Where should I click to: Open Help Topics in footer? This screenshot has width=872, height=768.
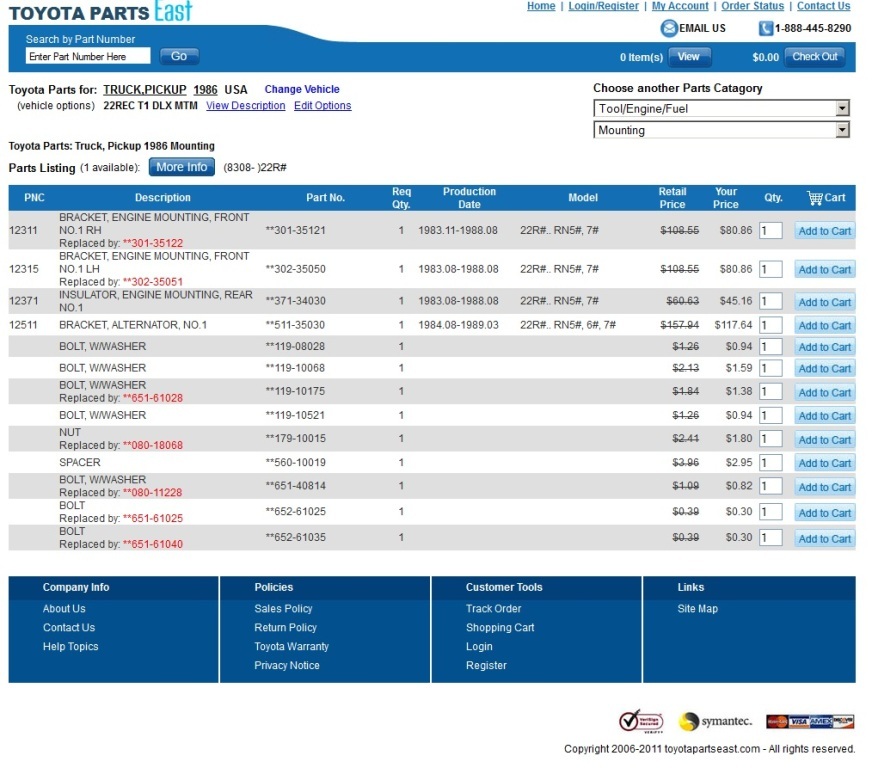(x=71, y=646)
